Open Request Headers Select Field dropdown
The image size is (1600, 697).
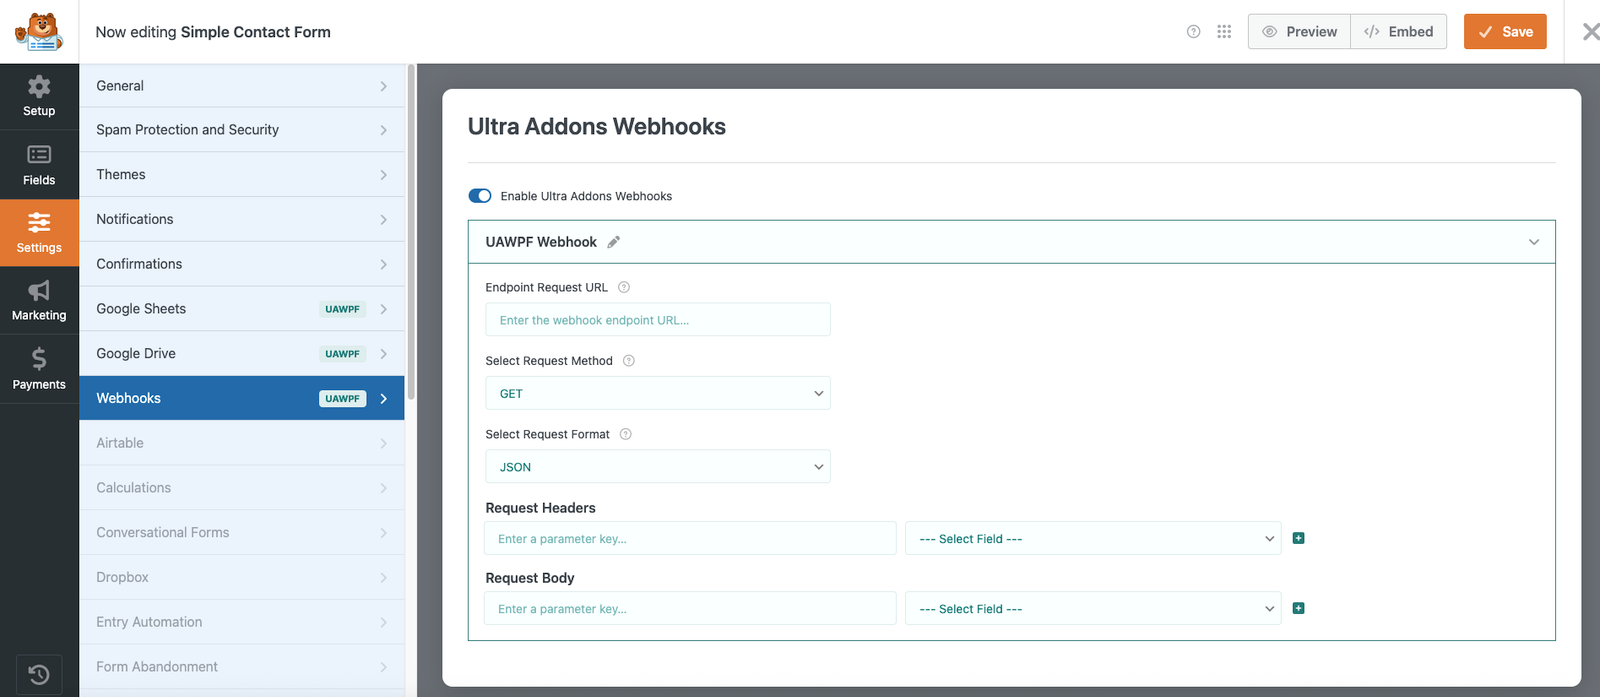(x=1093, y=539)
